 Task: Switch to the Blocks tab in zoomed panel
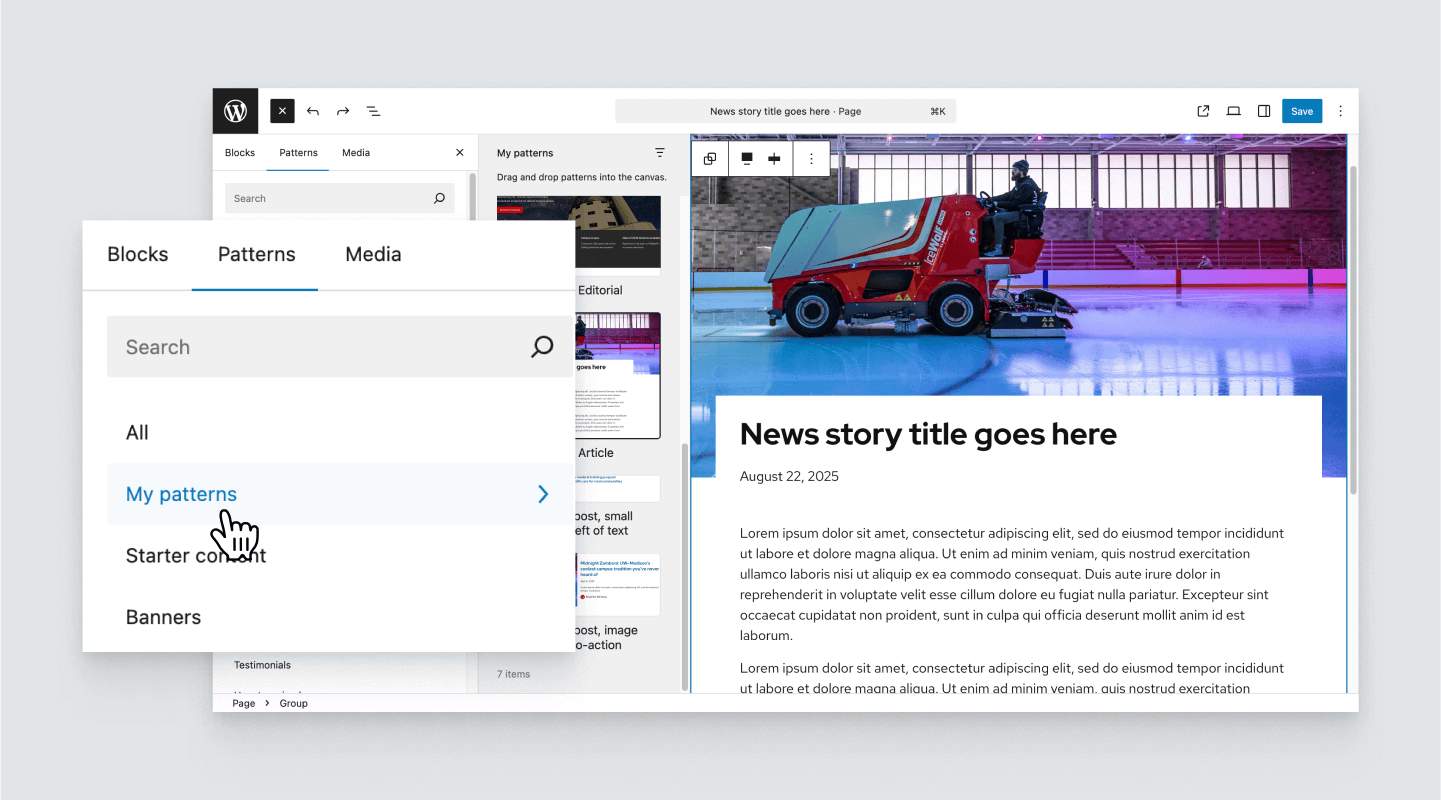[138, 254]
